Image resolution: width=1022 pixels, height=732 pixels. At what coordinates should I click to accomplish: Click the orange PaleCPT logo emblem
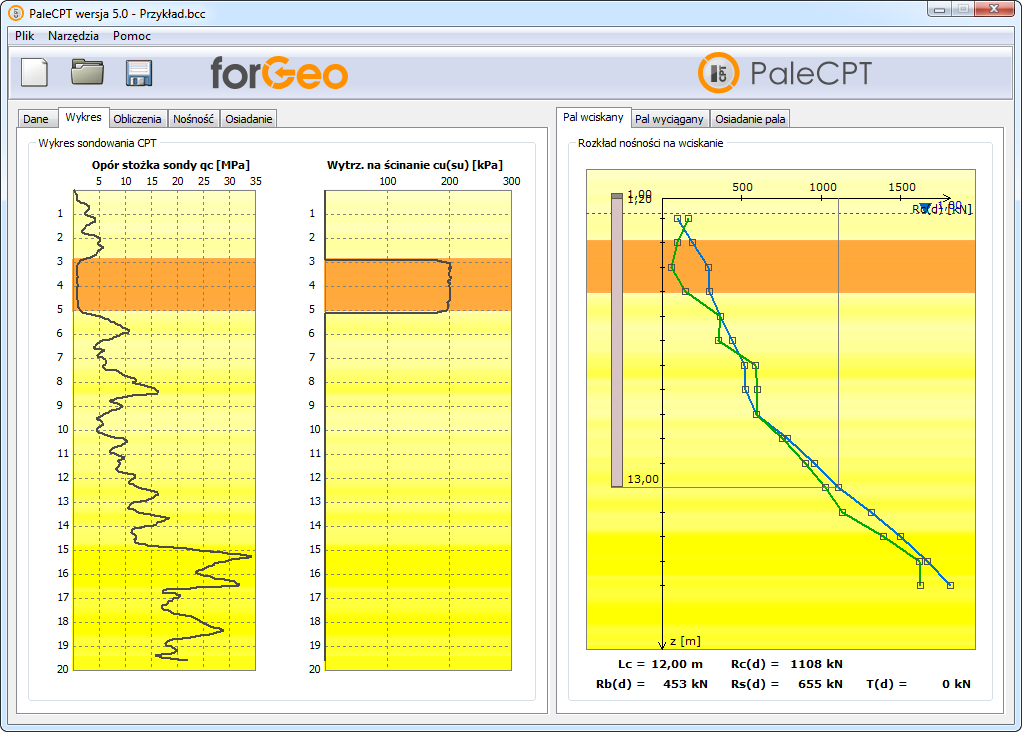(718, 72)
